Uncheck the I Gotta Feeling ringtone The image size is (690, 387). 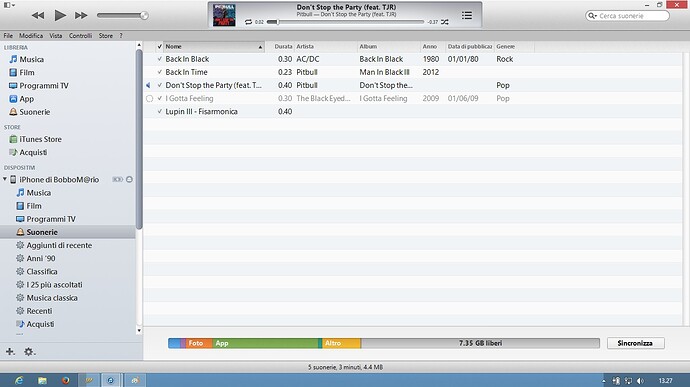pyautogui.click(x=160, y=99)
